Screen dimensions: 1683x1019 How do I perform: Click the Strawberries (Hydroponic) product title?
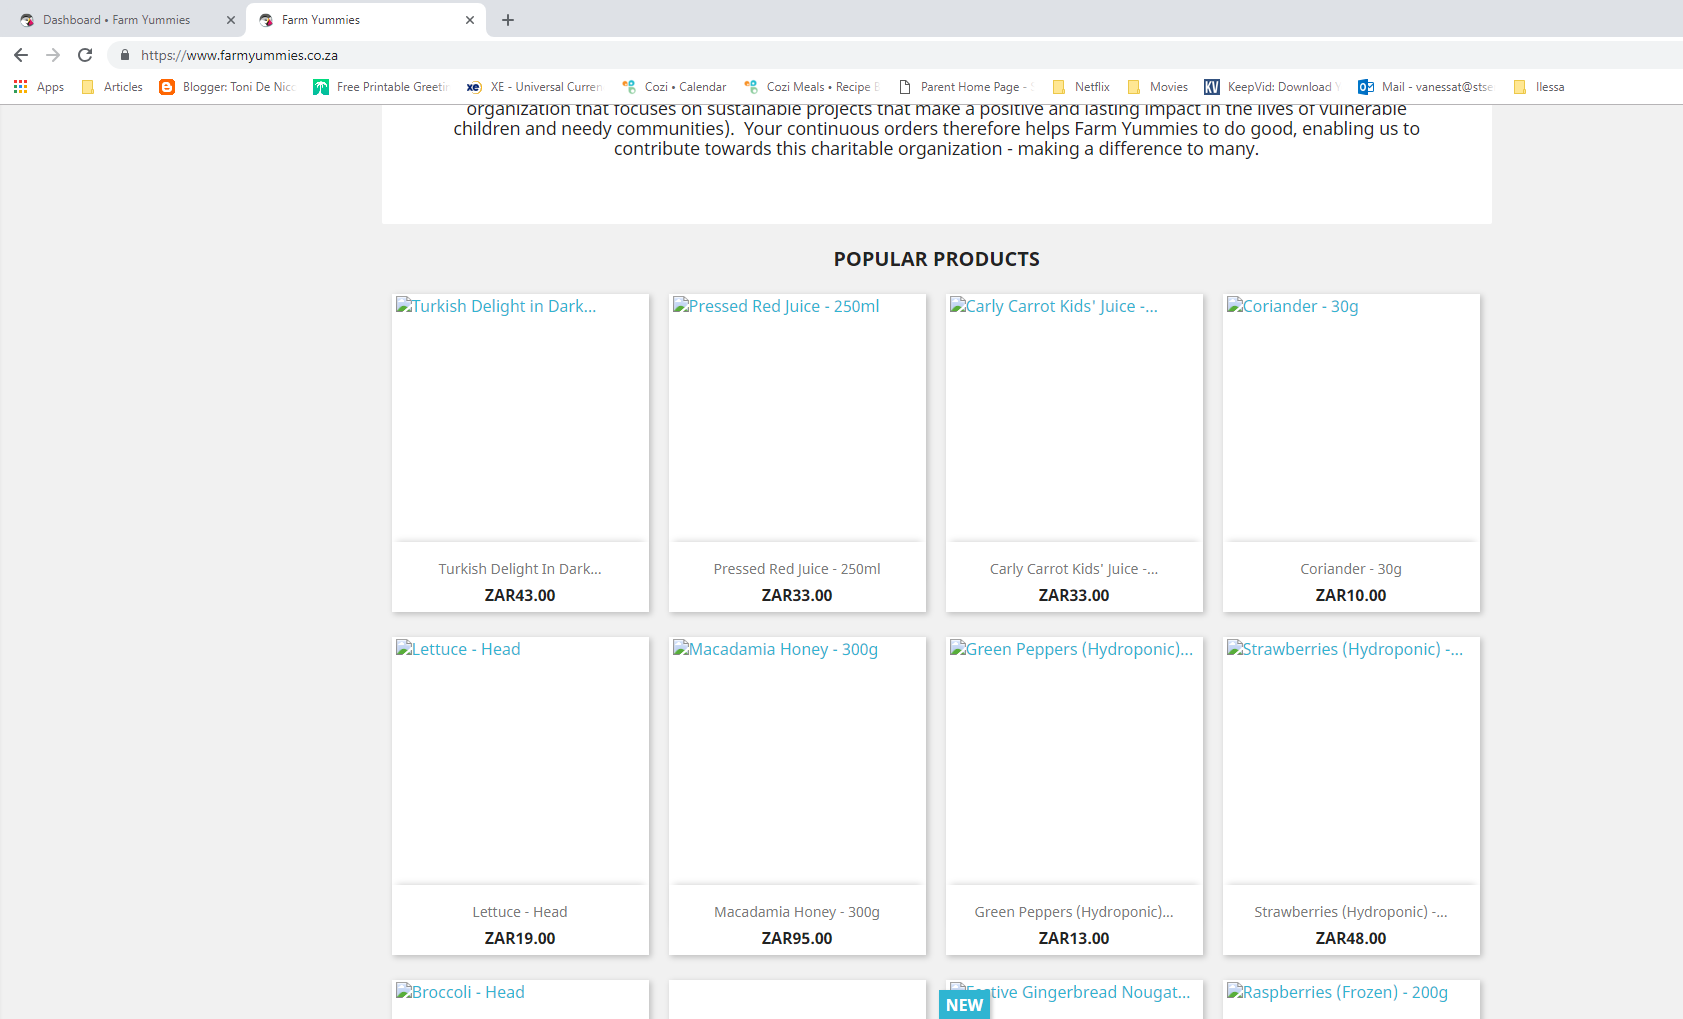tap(1351, 912)
